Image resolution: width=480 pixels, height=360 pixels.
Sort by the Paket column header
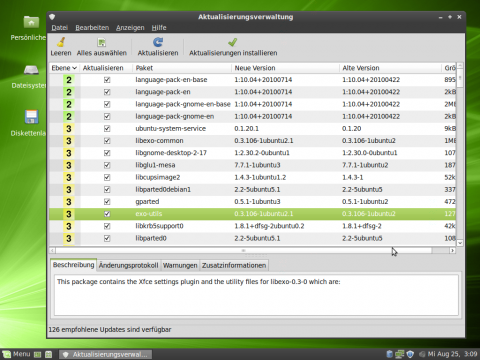coord(182,68)
